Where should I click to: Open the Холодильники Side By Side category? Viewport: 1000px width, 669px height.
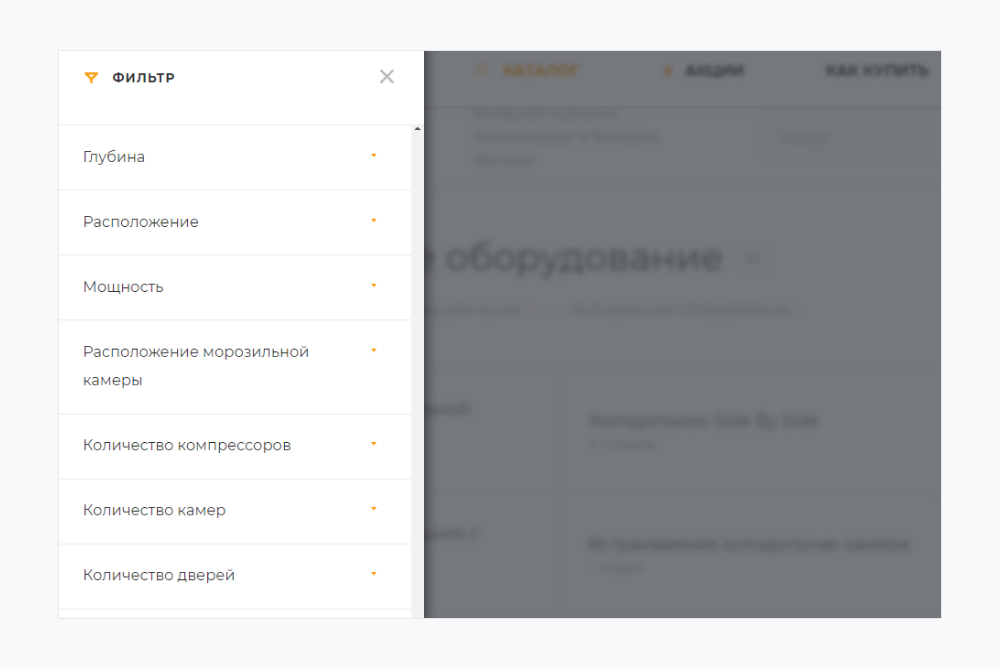tap(703, 421)
